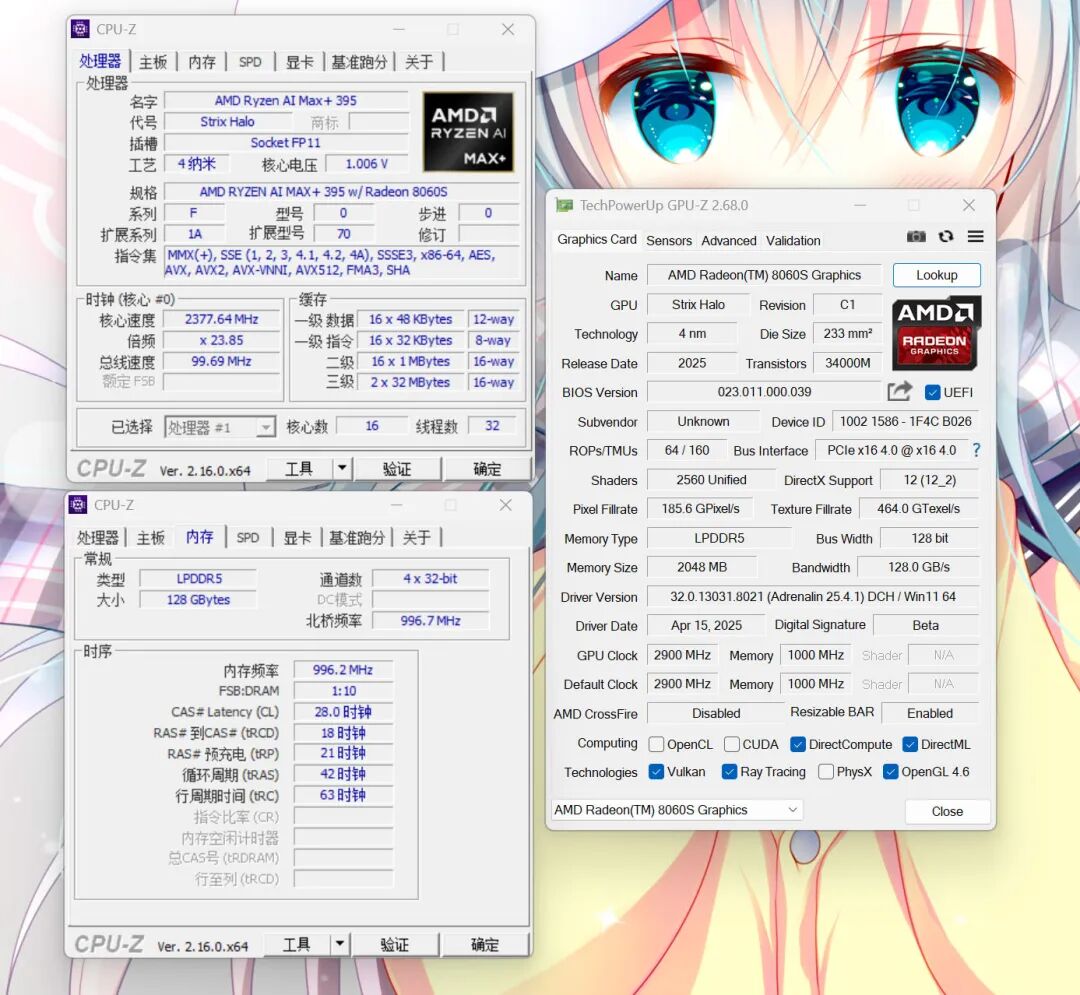Click BIOS version share/export icon

coord(899,392)
